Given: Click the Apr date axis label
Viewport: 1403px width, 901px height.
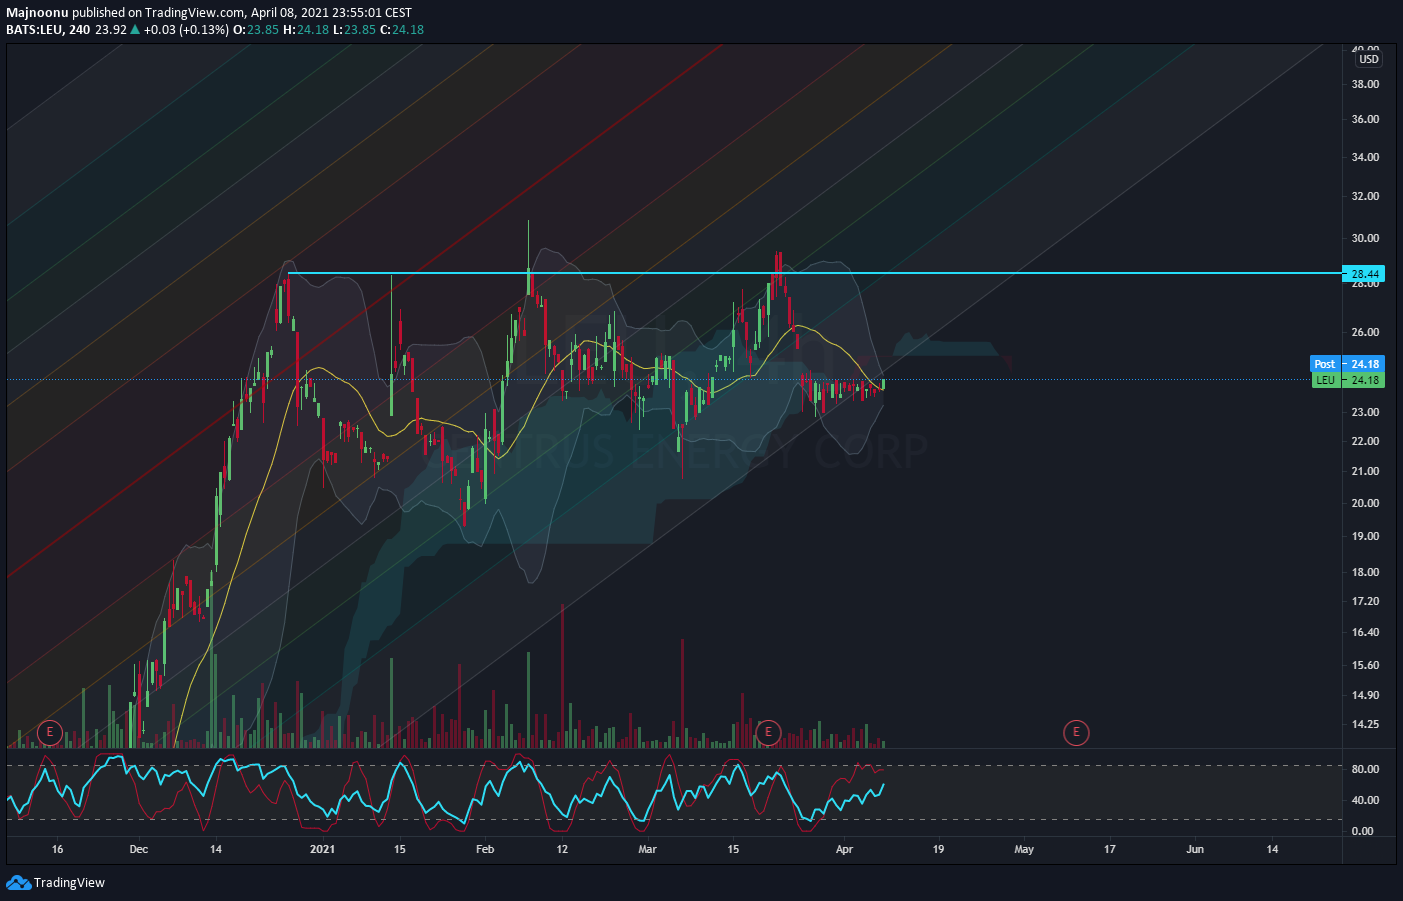Looking at the screenshot, I should click(x=844, y=849).
